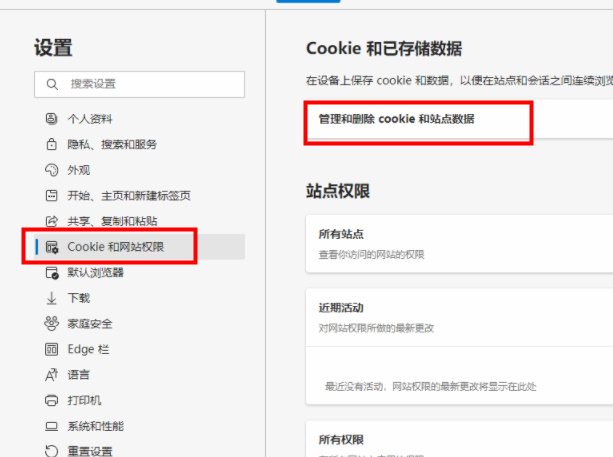Image resolution: width=613 pixels, height=457 pixels.
Task: Open Edge 栏 settings
Action: point(88,349)
